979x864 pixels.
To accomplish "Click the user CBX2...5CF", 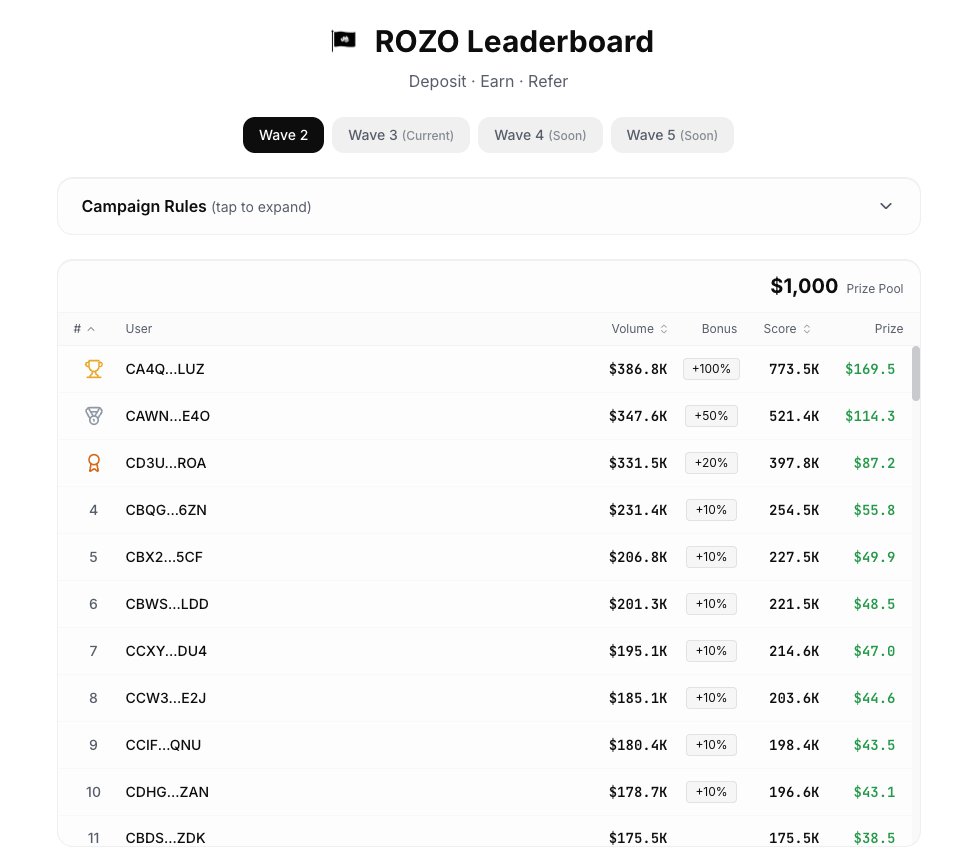I will pyautogui.click(x=164, y=557).
